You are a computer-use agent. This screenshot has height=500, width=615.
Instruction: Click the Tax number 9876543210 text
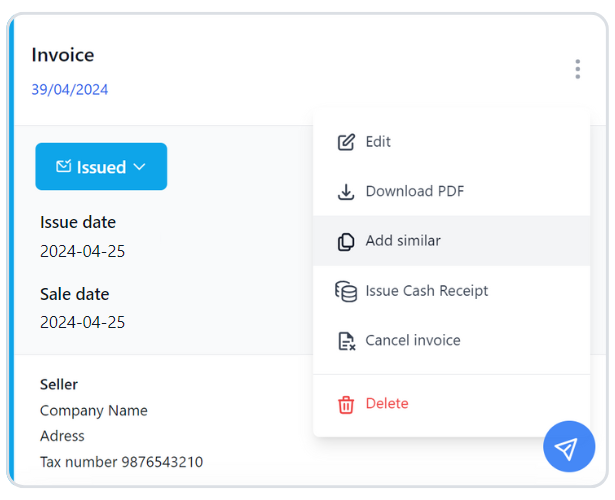[x=121, y=462]
